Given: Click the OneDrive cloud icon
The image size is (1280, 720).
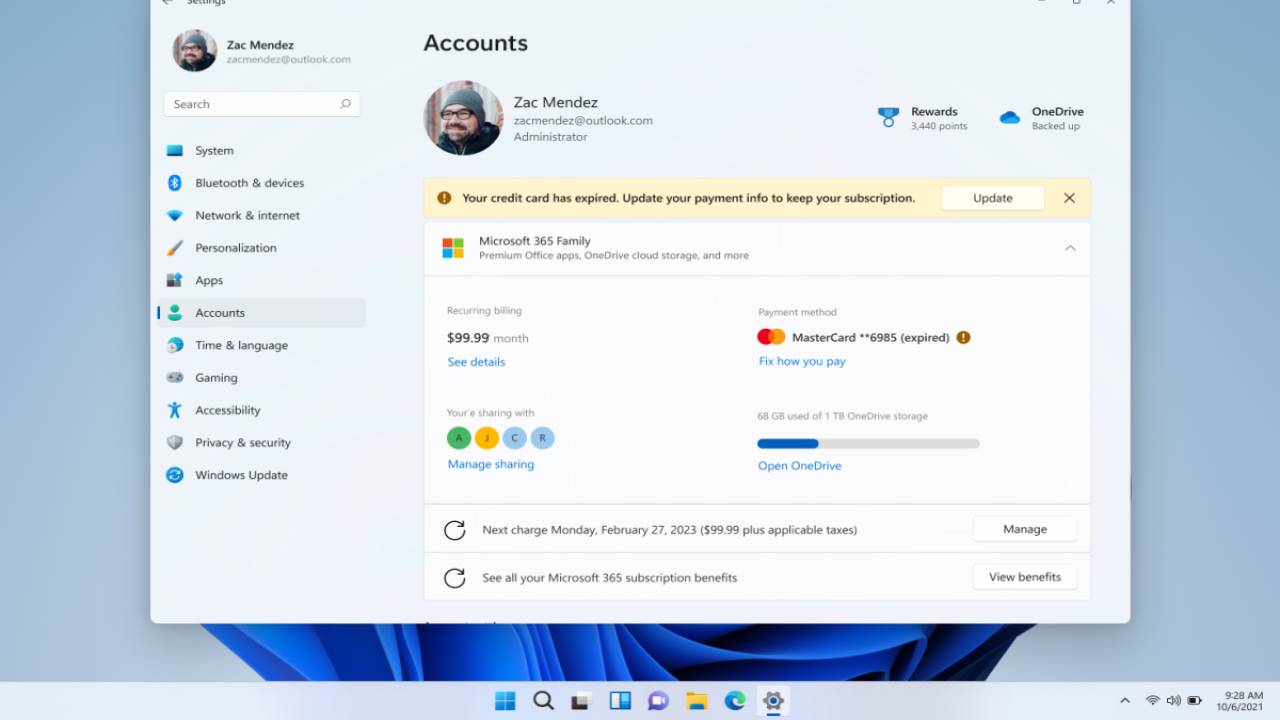Looking at the screenshot, I should tap(1009, 117).
